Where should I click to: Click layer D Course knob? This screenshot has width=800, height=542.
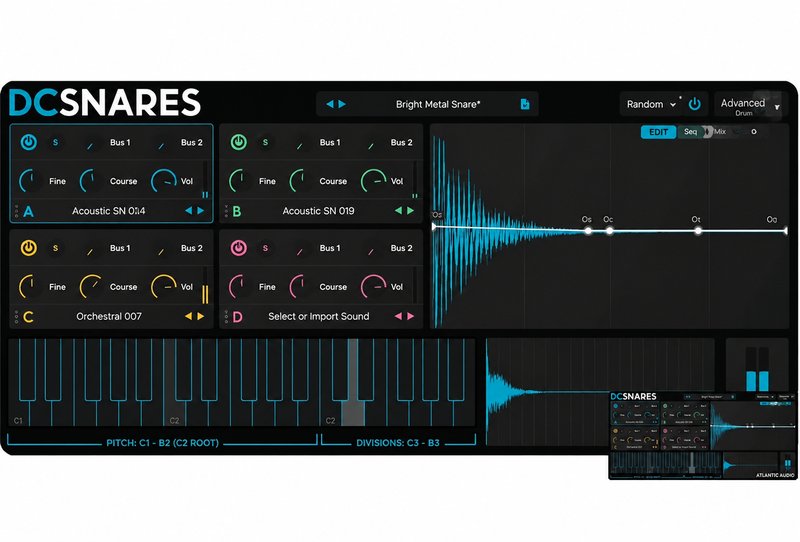click(301, 286)
